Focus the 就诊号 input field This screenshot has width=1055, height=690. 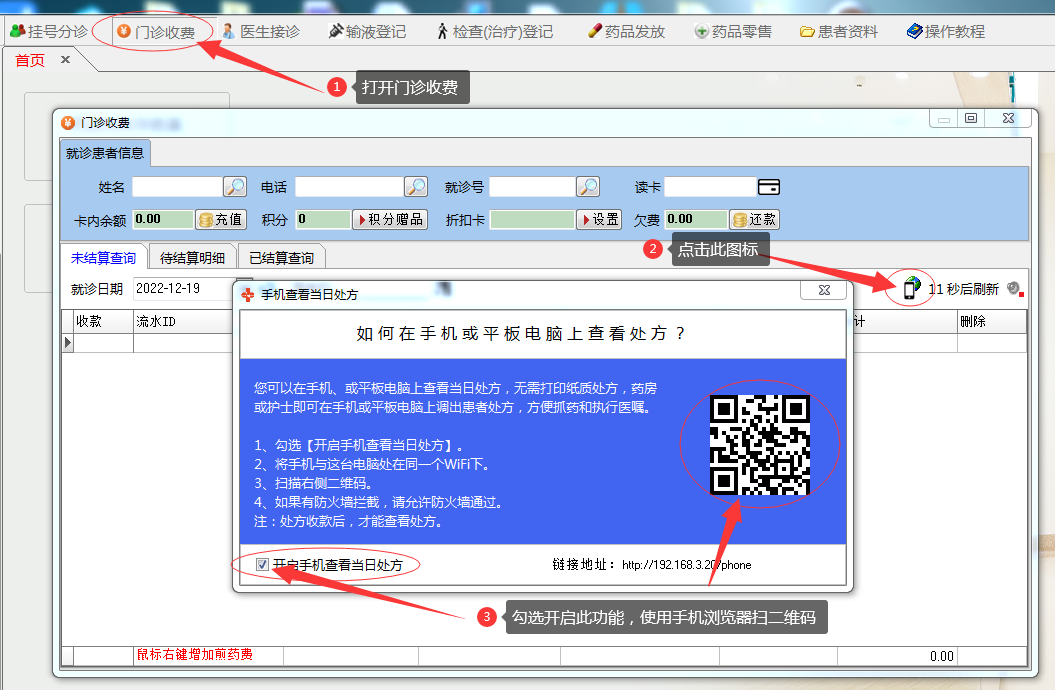532,187
